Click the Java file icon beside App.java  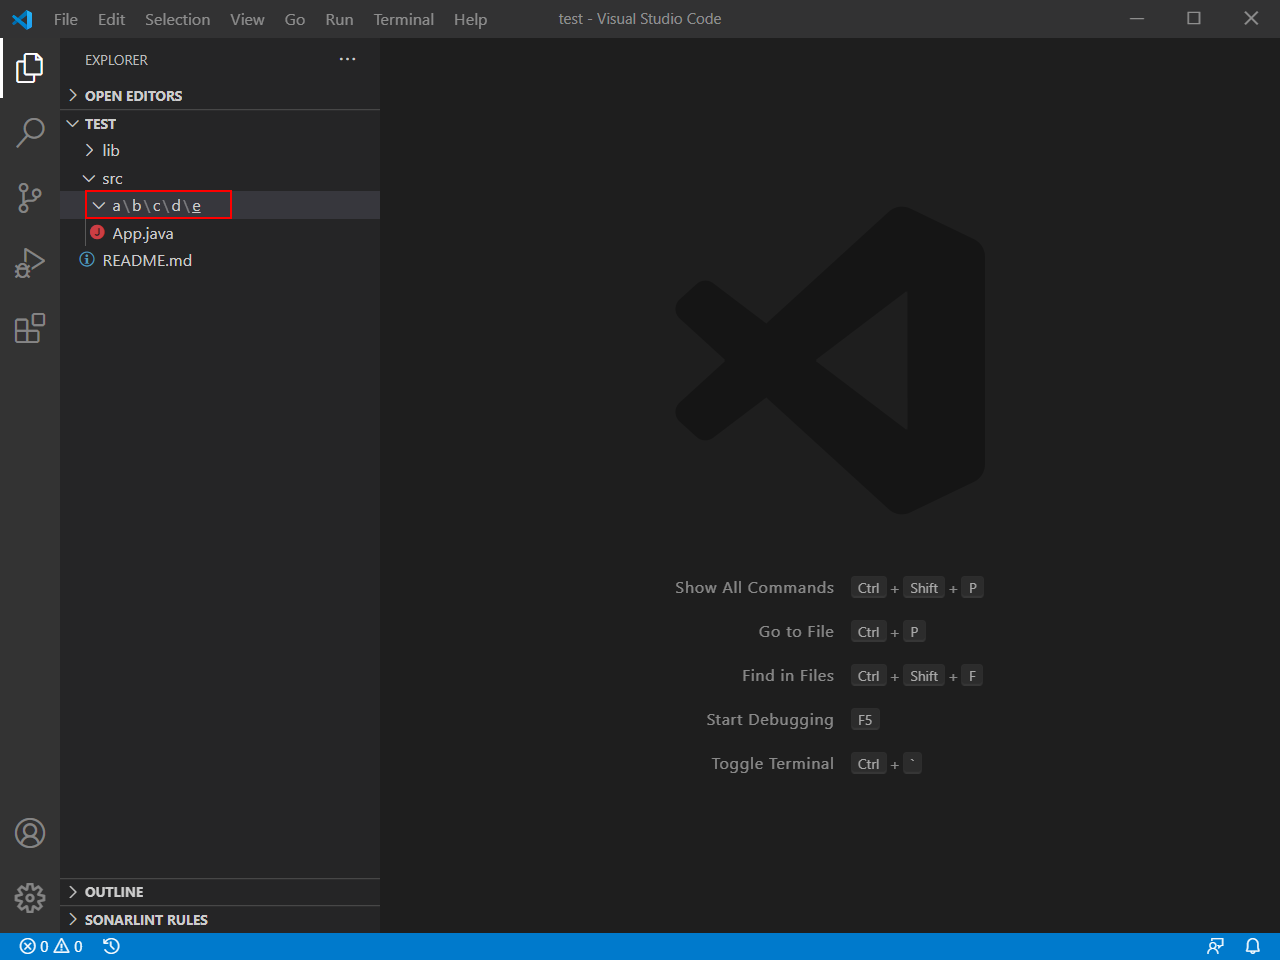click(x=97, y=232)
